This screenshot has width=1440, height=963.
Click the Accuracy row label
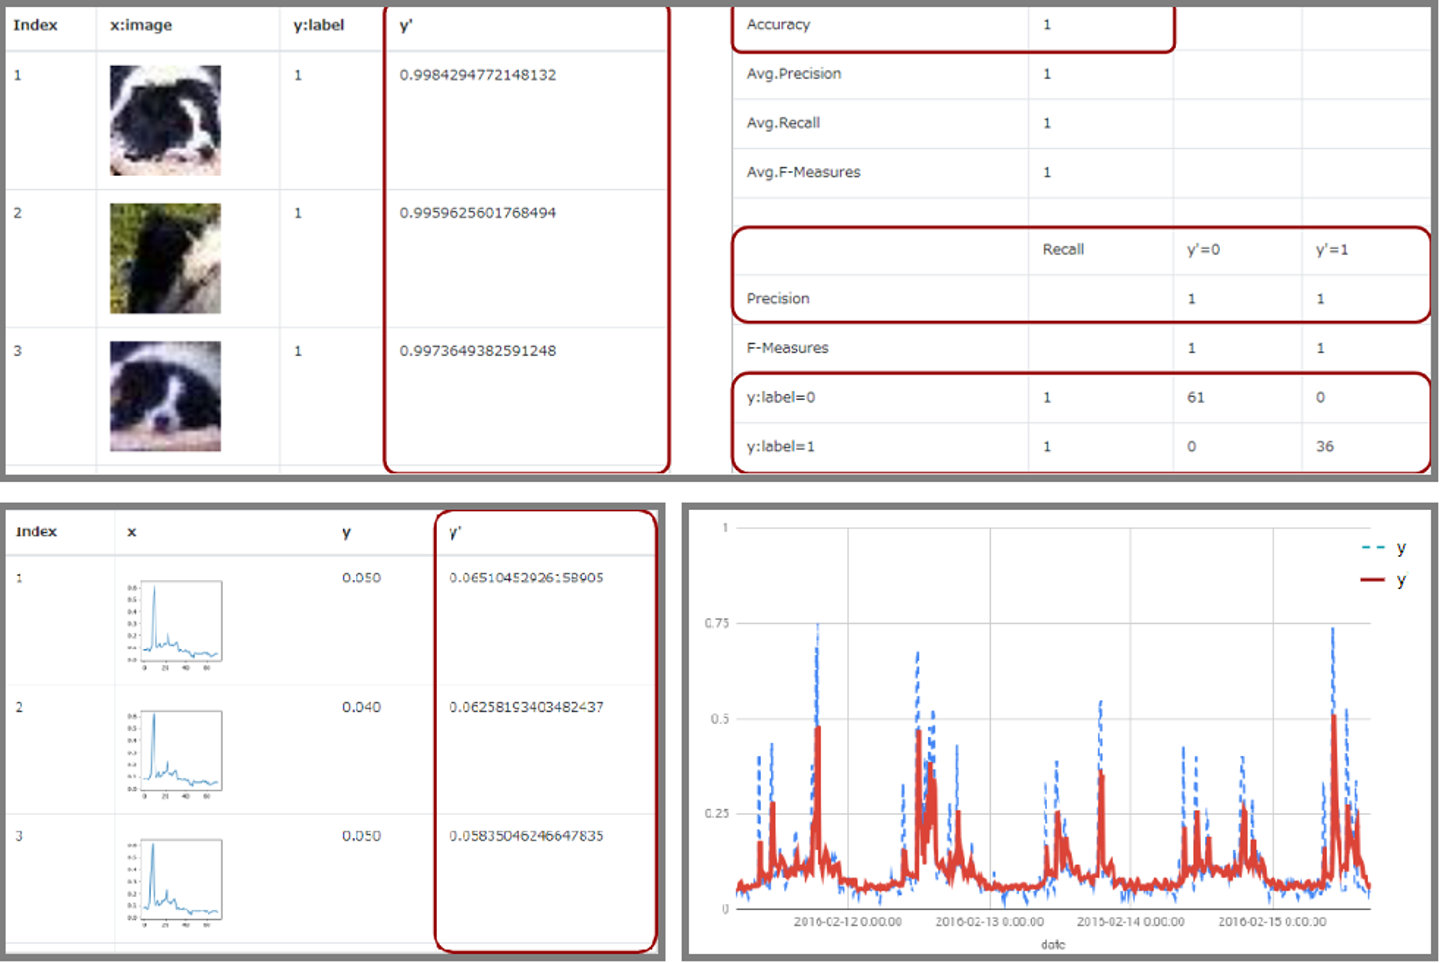click(778, 24)
